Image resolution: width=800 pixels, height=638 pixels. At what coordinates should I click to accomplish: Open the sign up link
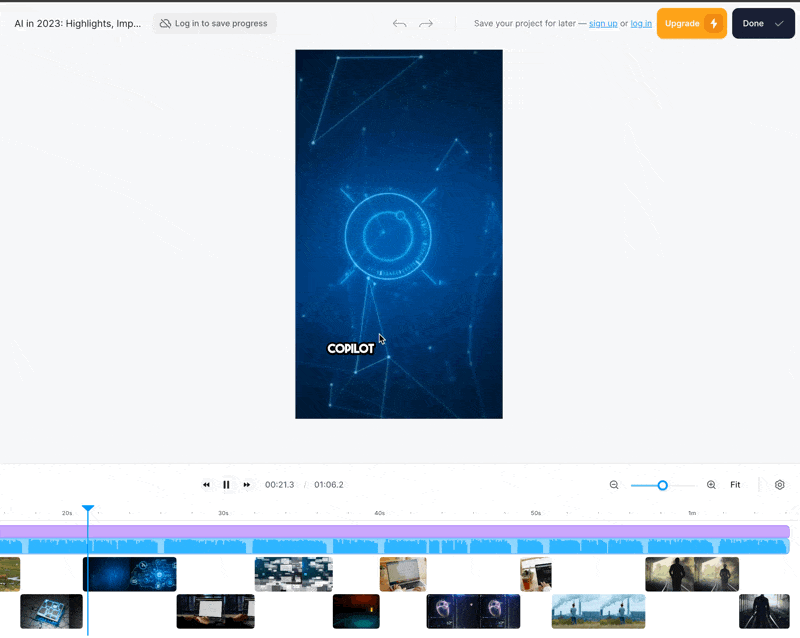(603, 23)
